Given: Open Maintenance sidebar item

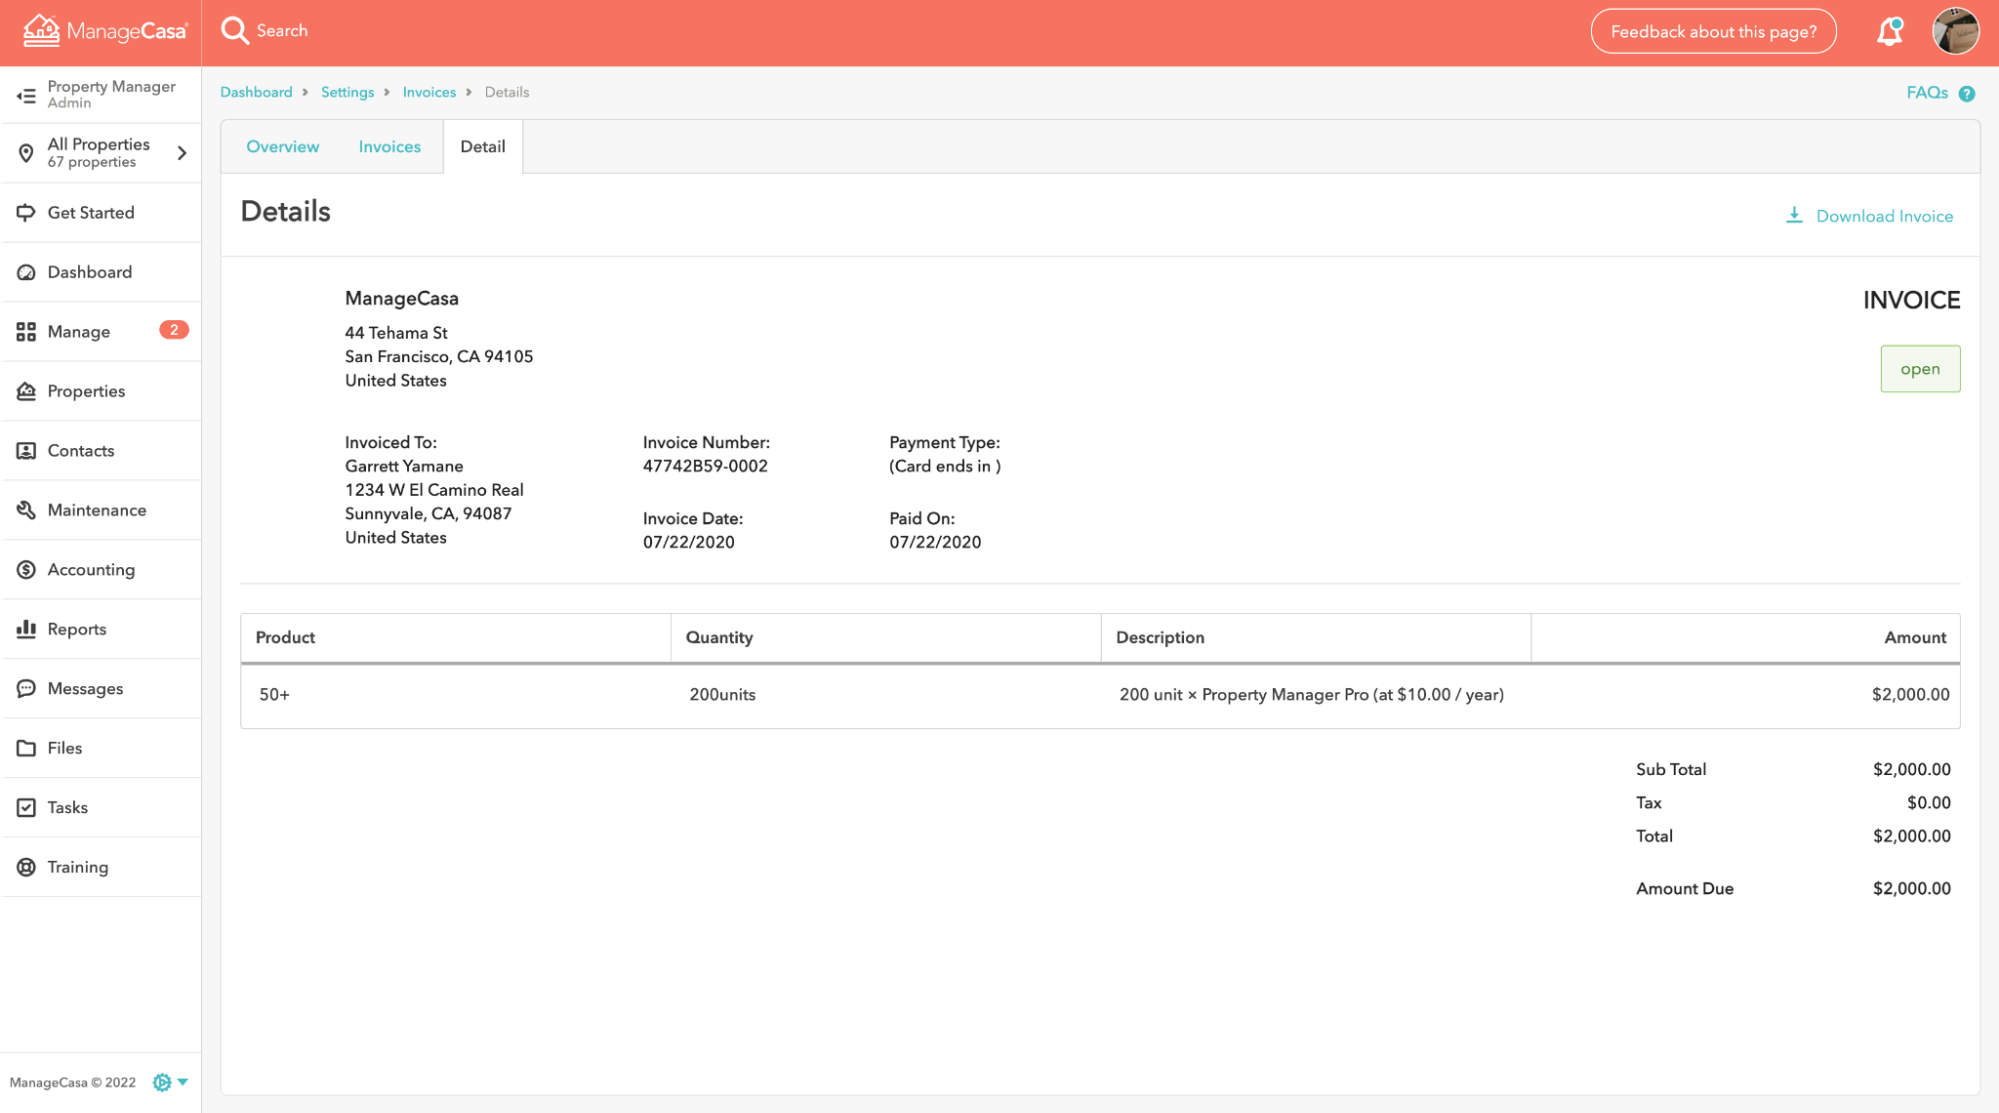Looking at the screenshot, I should click(x=100, y=510).
